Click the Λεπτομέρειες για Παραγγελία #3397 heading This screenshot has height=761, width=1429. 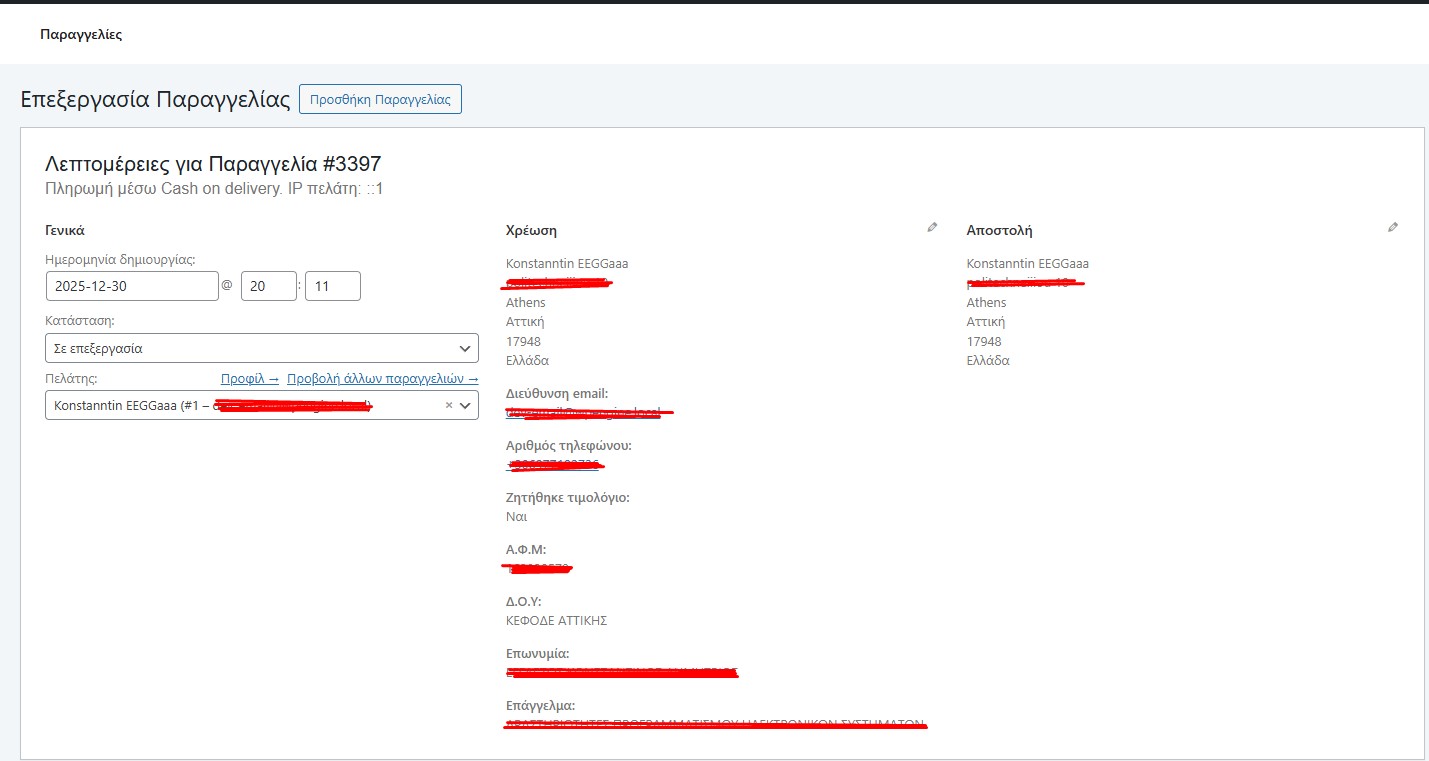point(213,164)
